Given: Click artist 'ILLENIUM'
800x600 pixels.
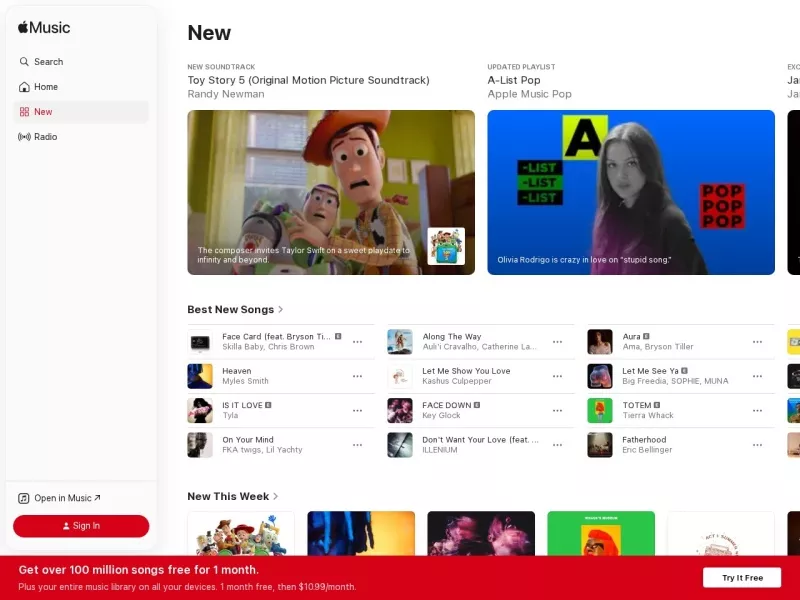Looking at the screenshot, I should 440,449.
